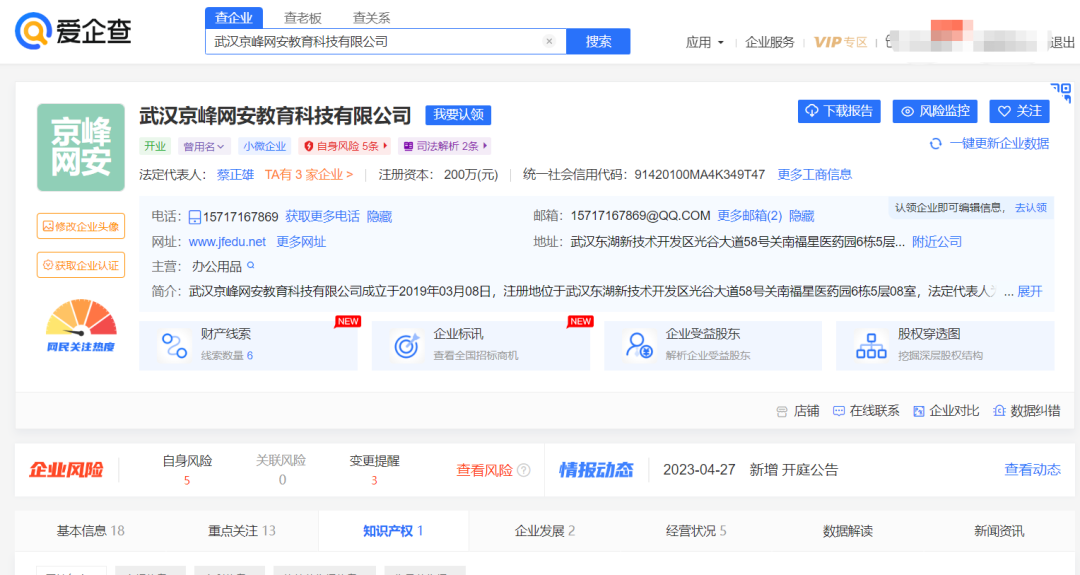Click the 企业对比 compare icon
Screen dimensions: 1080x575
(x=918, y=411)
